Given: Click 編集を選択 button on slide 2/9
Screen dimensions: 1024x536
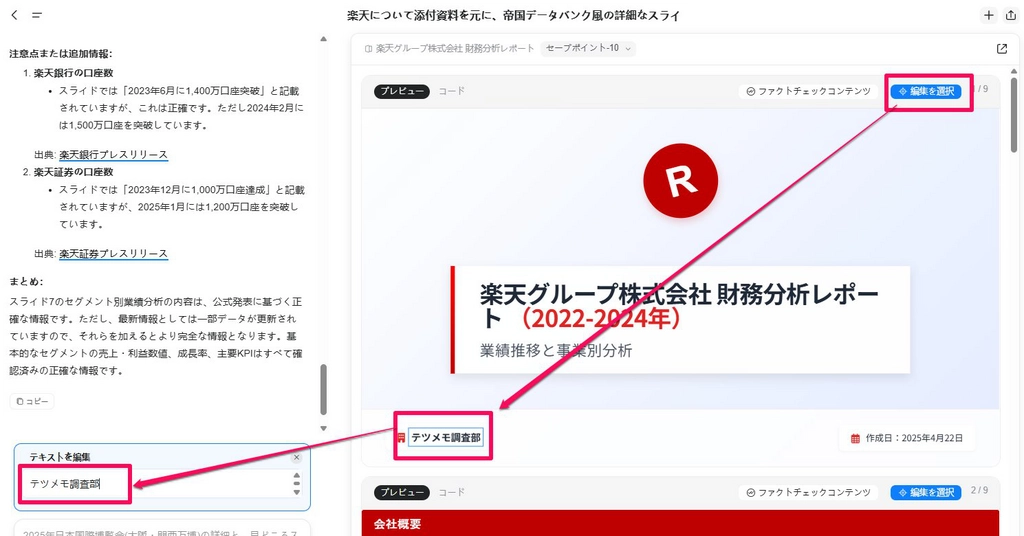Looking at the screenshot, I should point(926,492).
